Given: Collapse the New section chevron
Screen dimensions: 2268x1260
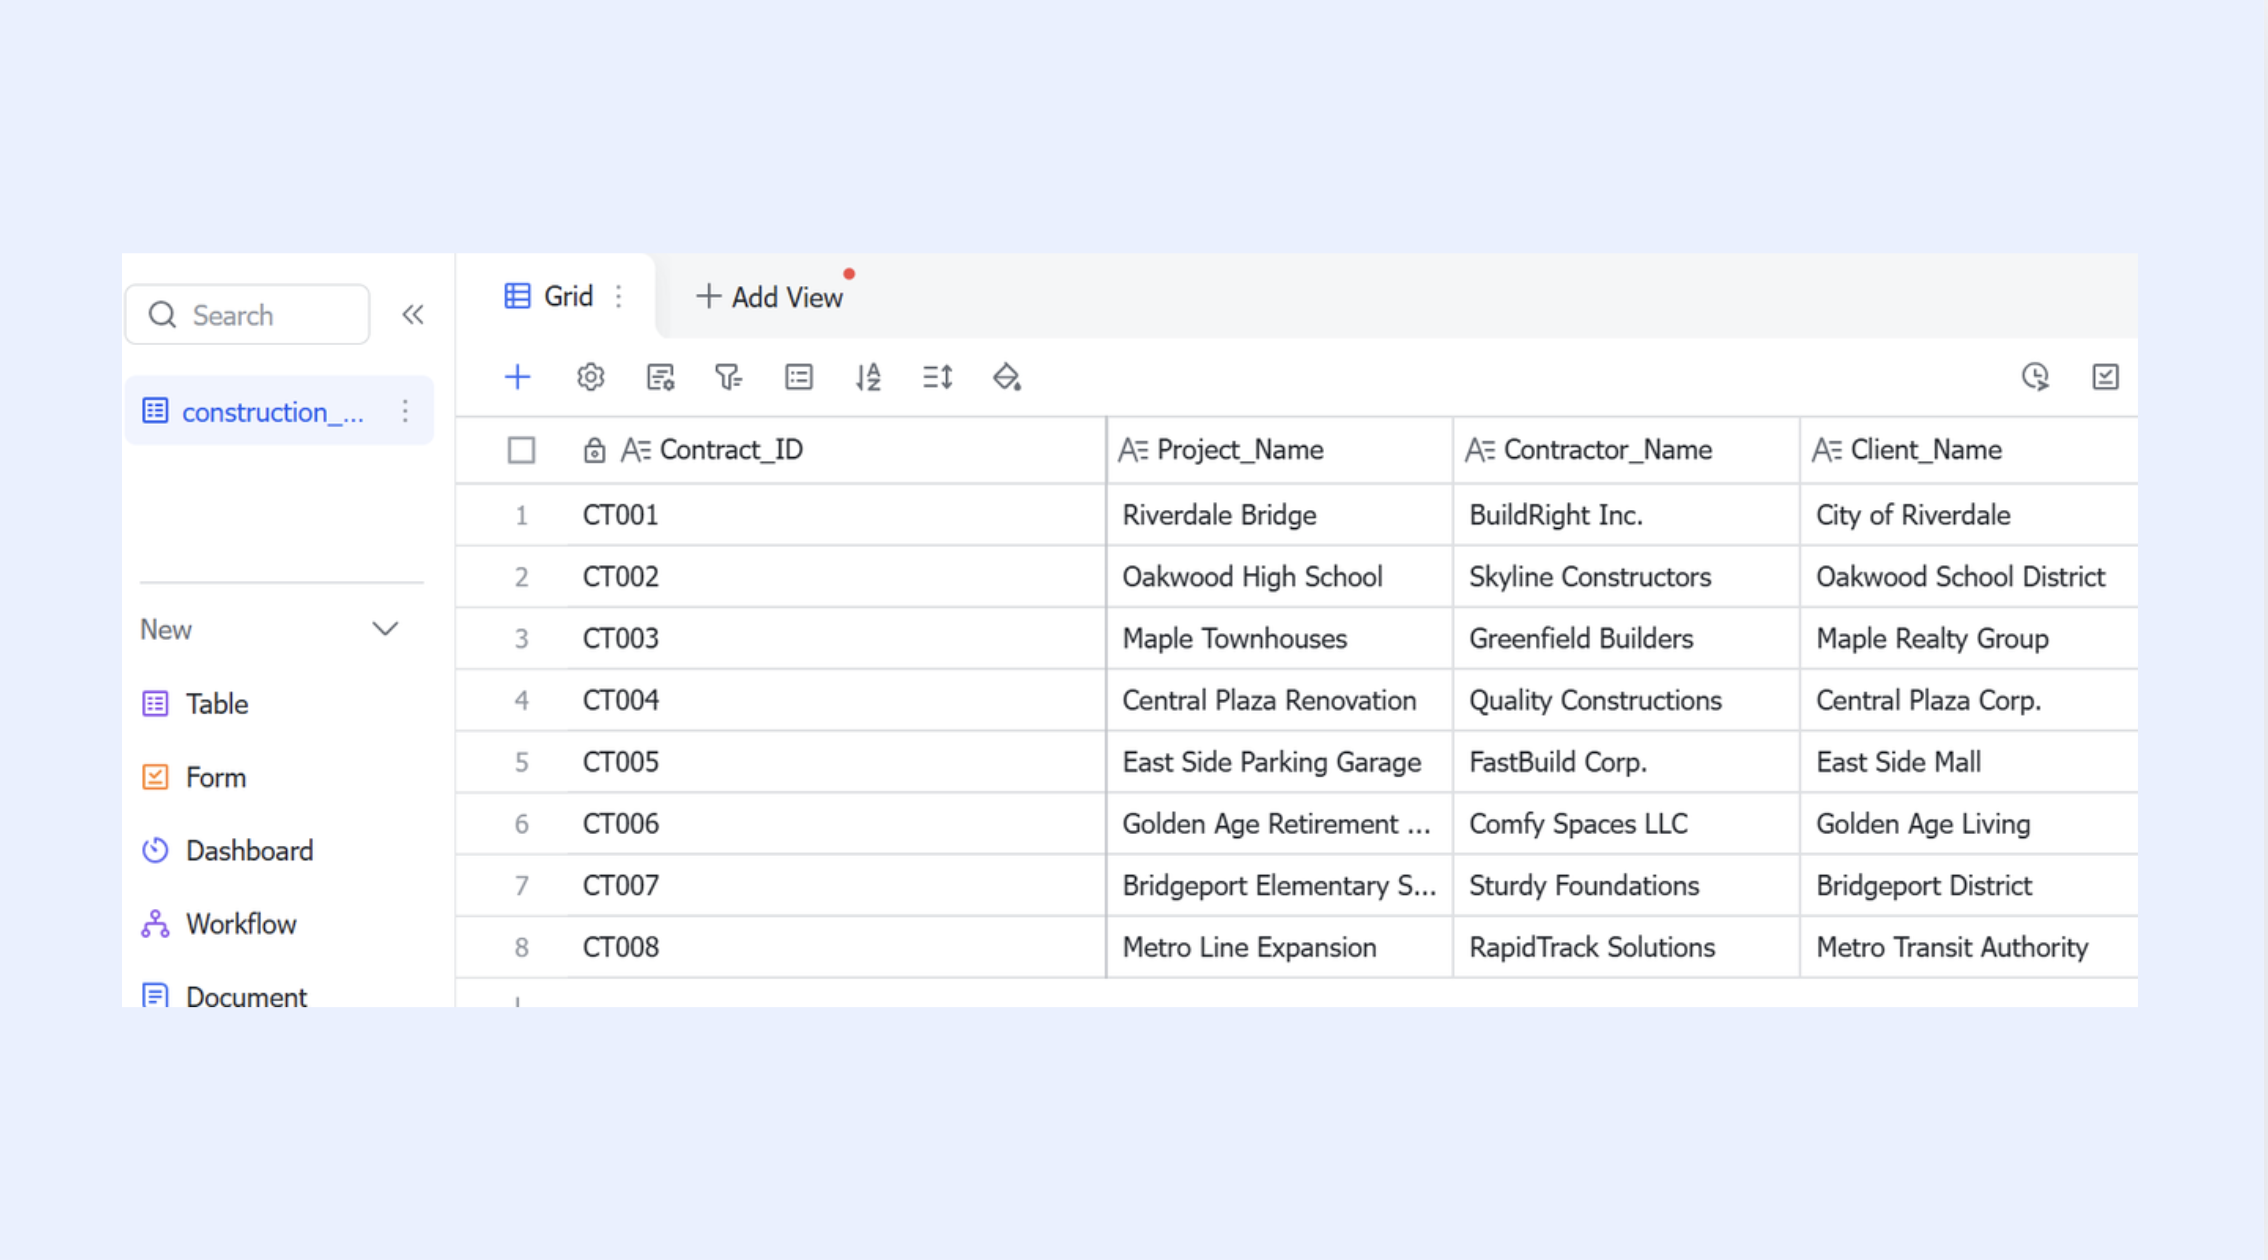Looking at the screenshot, I should click(x=385, y=629).
